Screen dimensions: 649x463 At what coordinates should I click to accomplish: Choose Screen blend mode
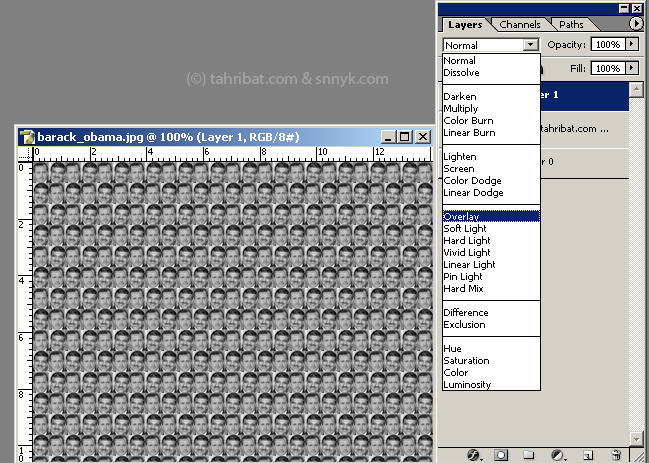click(491, 168)
